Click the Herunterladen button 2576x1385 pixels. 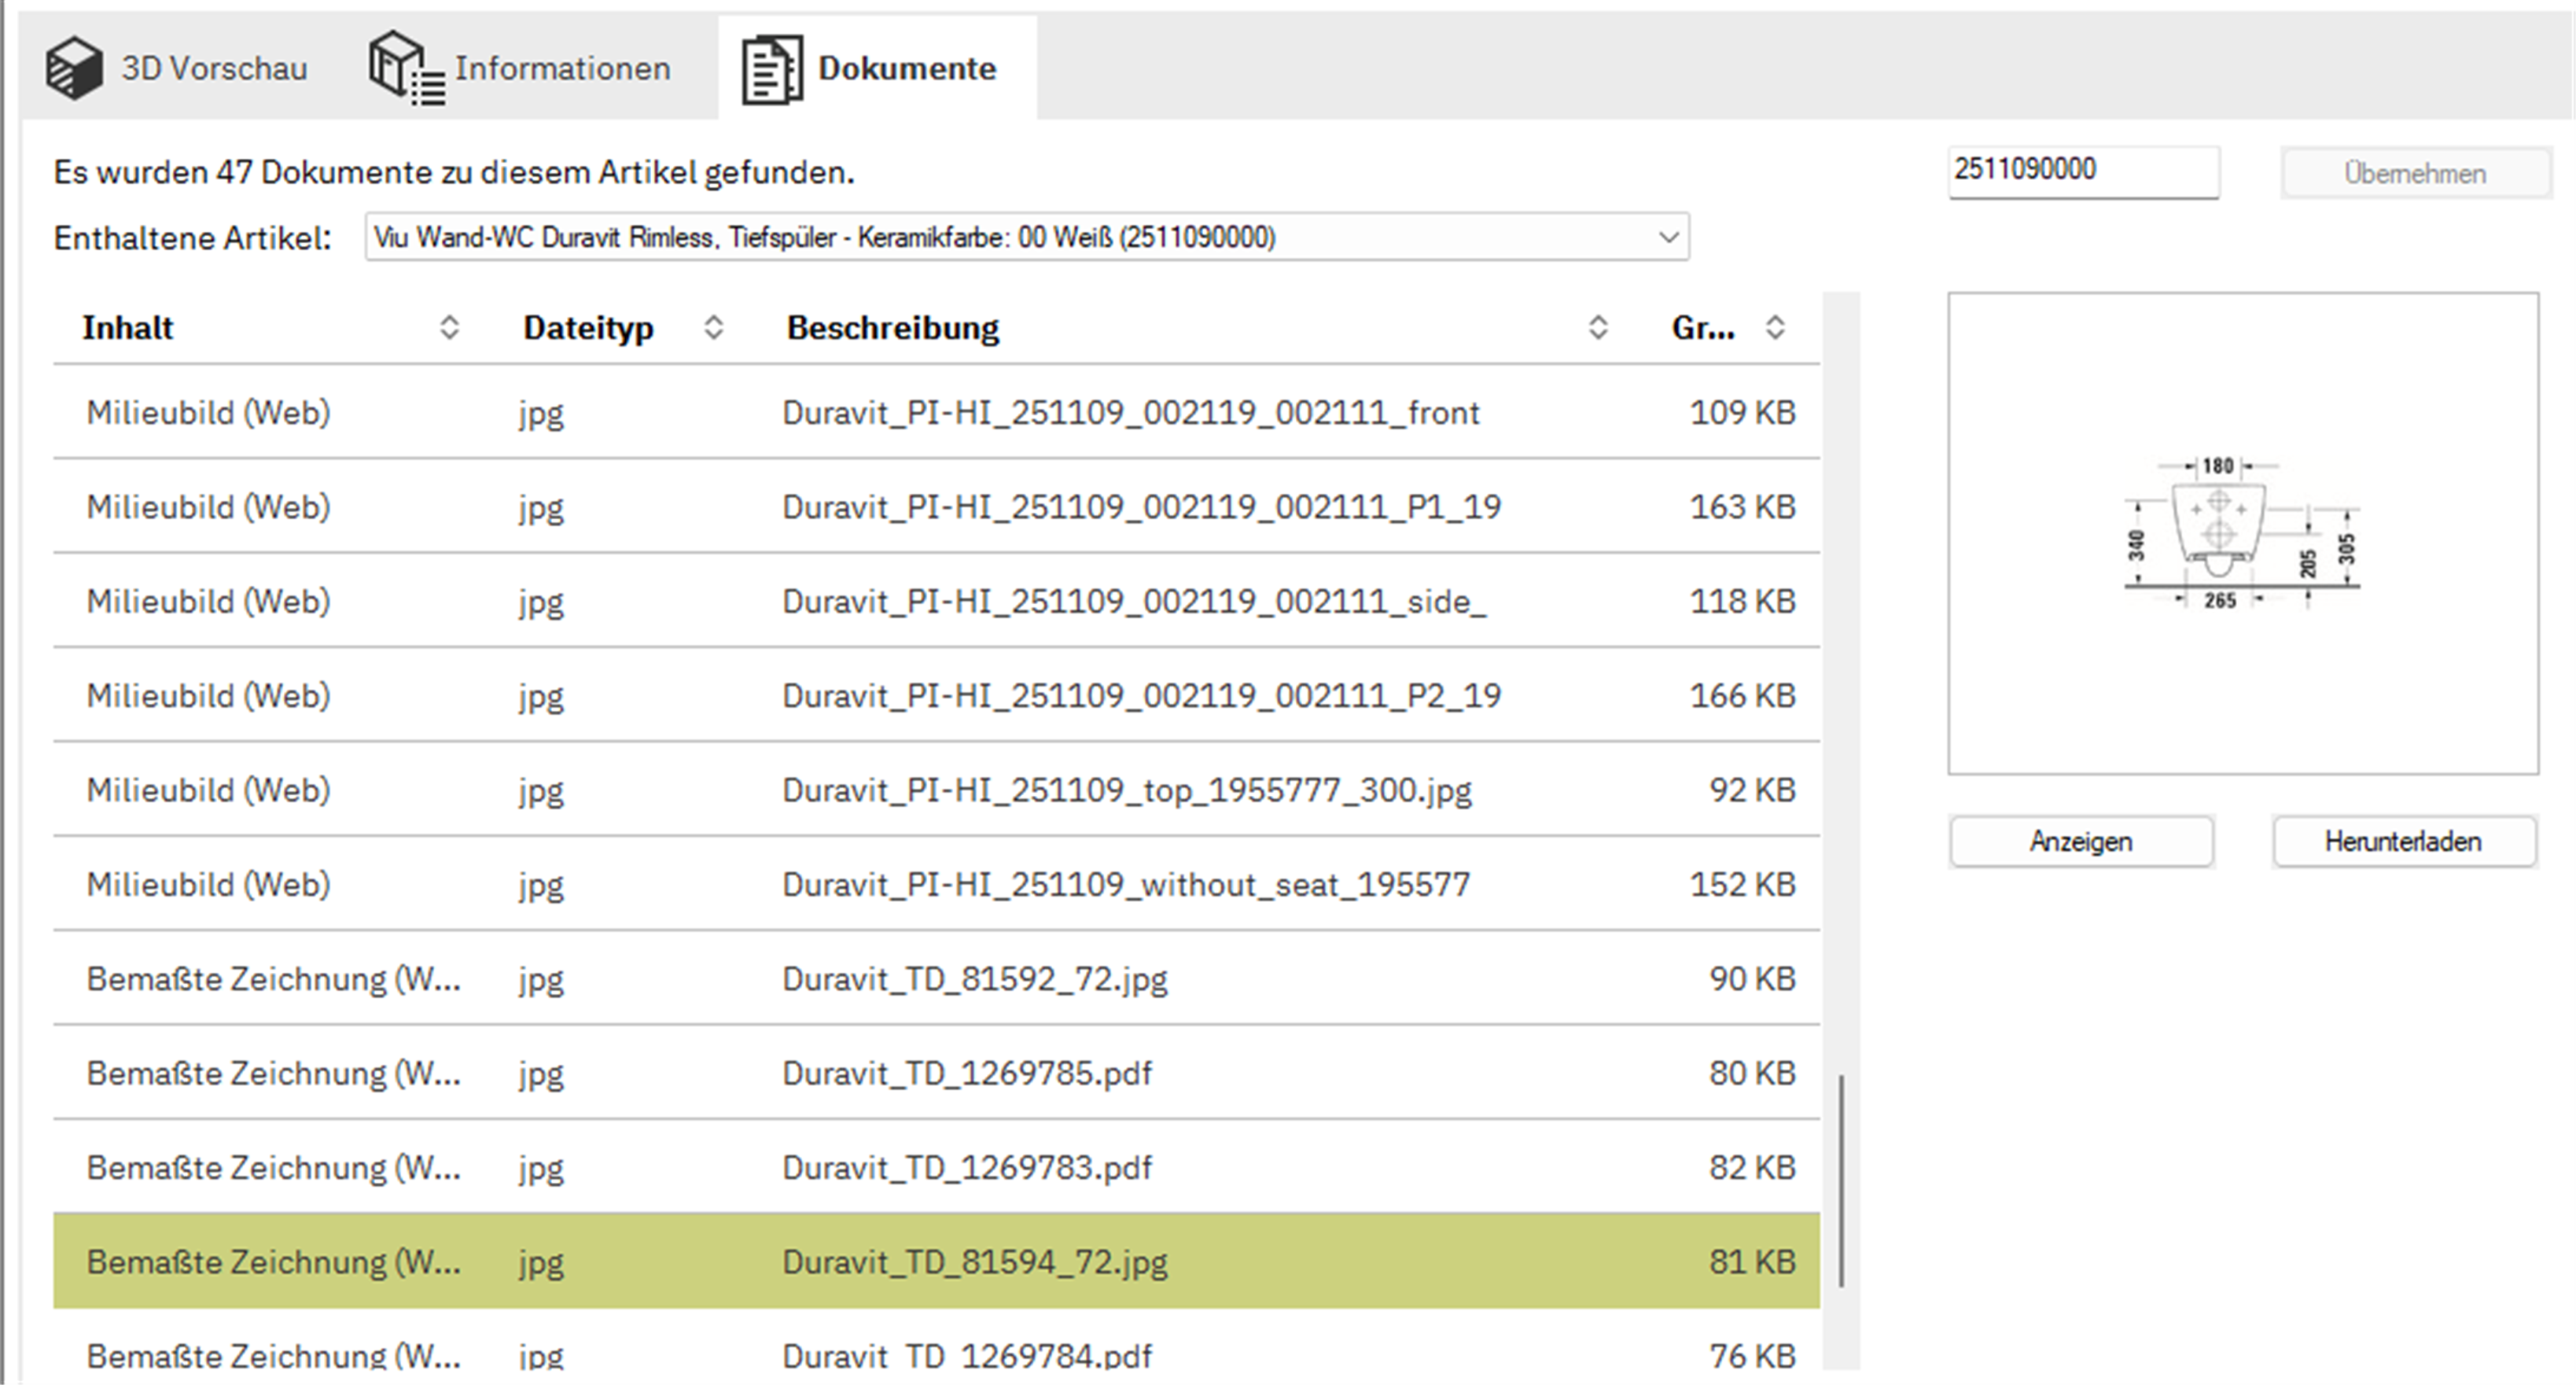(x=2404, y=841)
